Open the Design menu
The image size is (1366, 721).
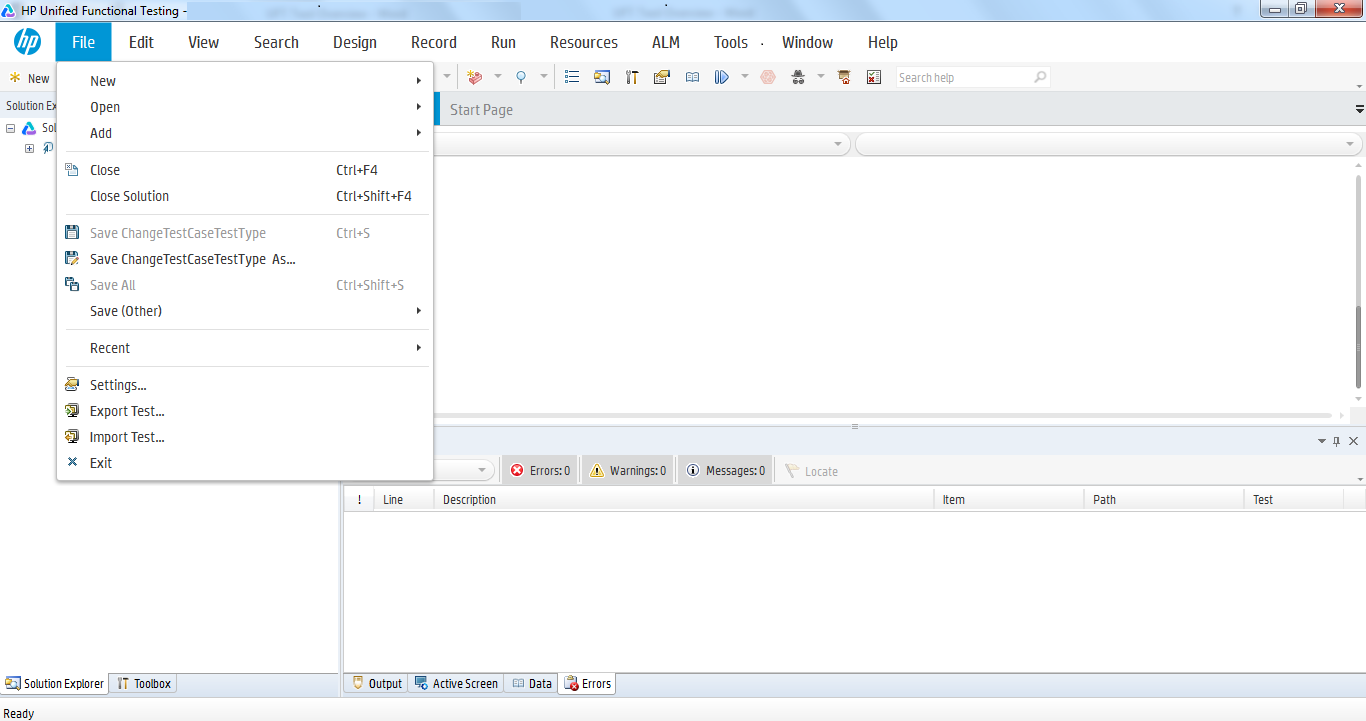pyautogui.click(x=355, y=42)
